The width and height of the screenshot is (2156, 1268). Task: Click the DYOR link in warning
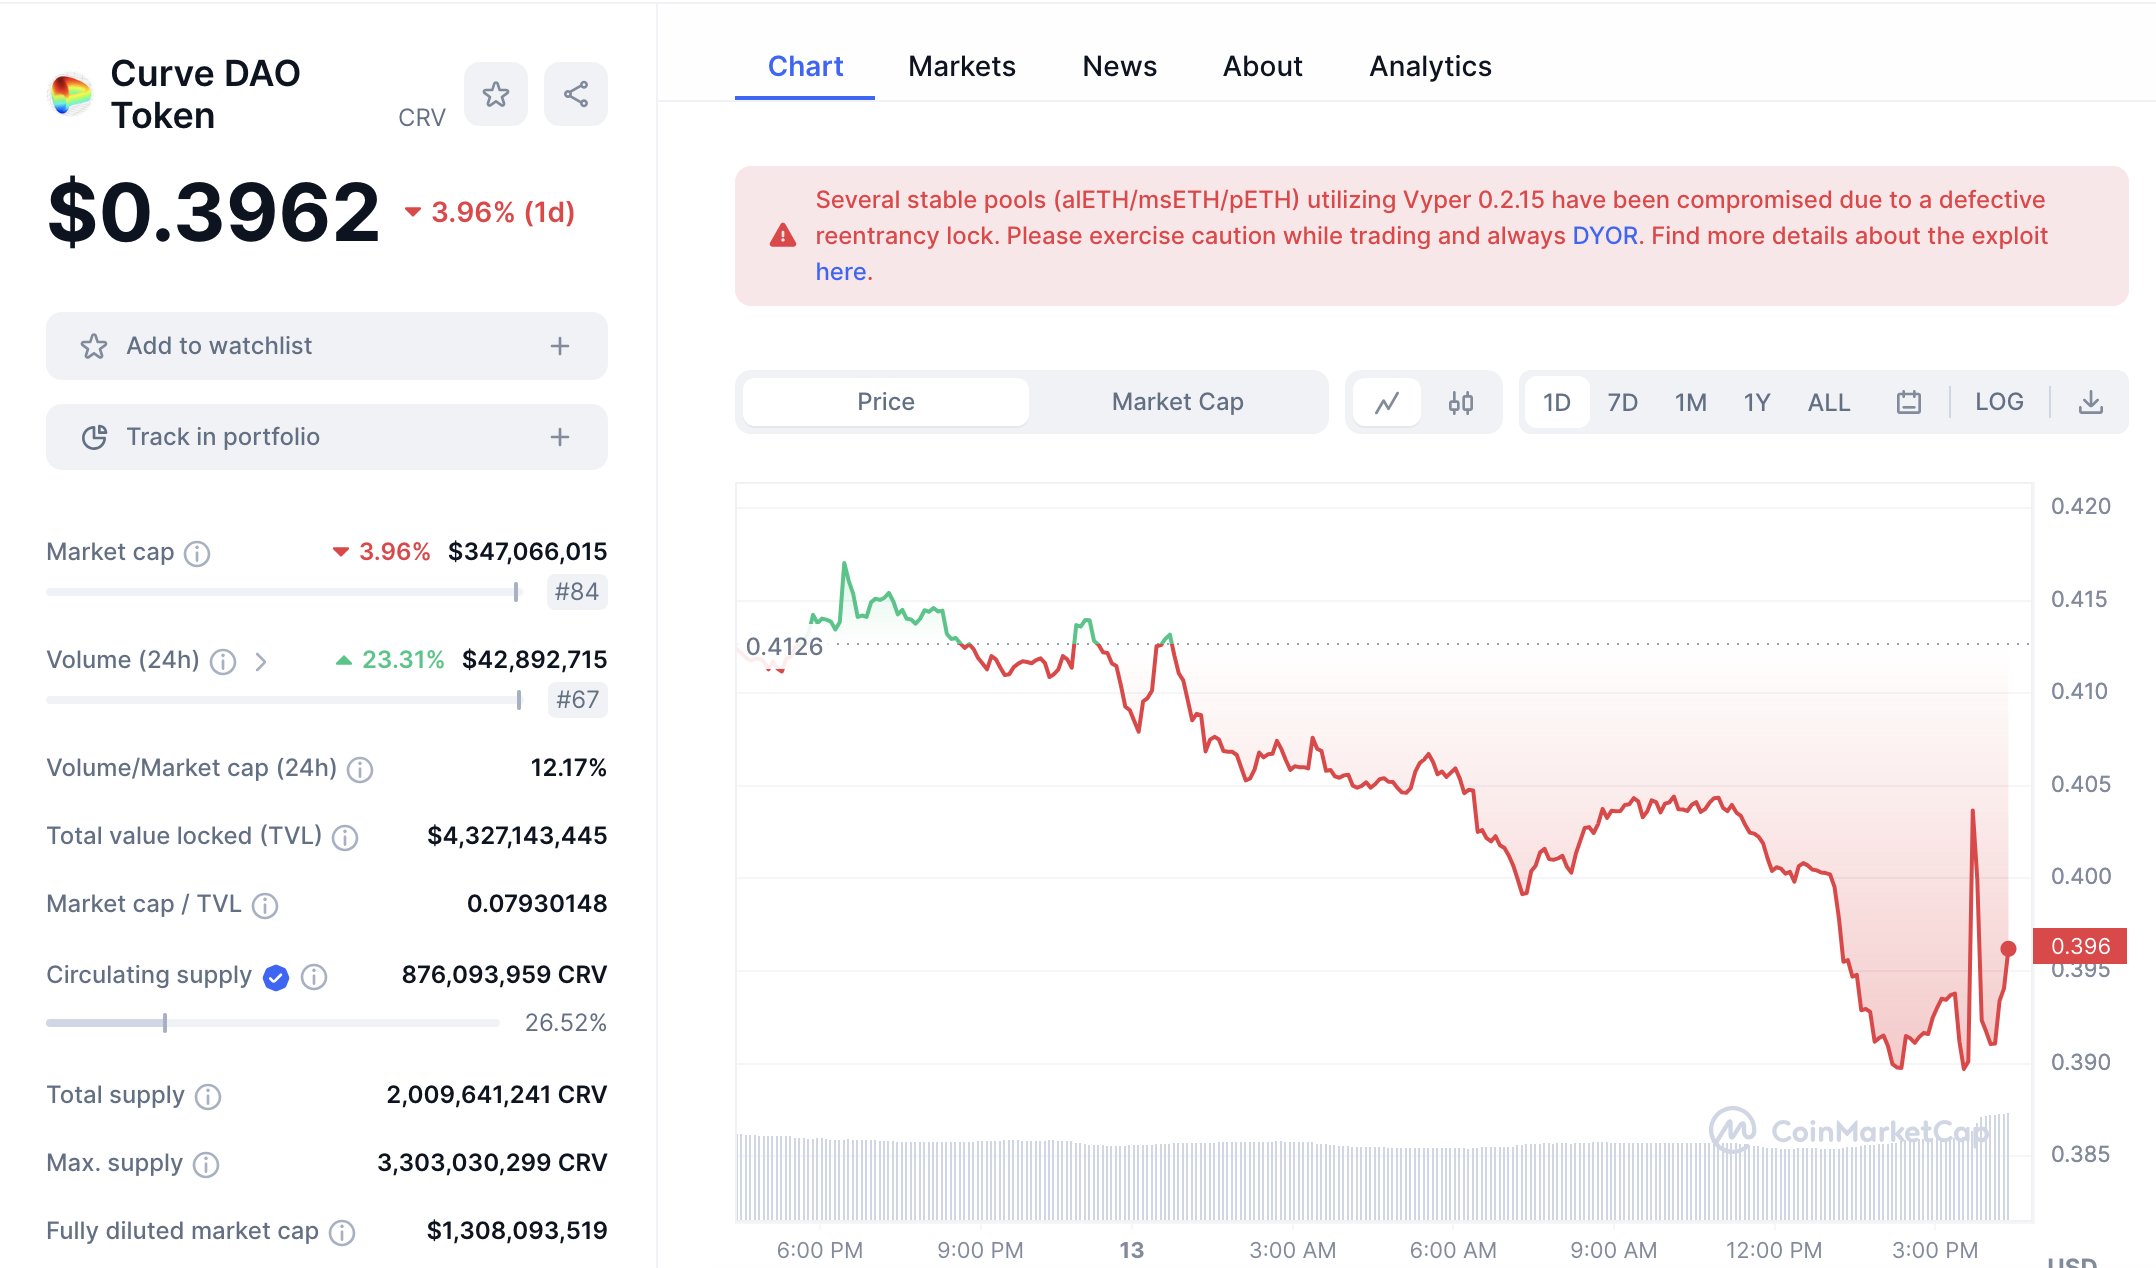1604,236
